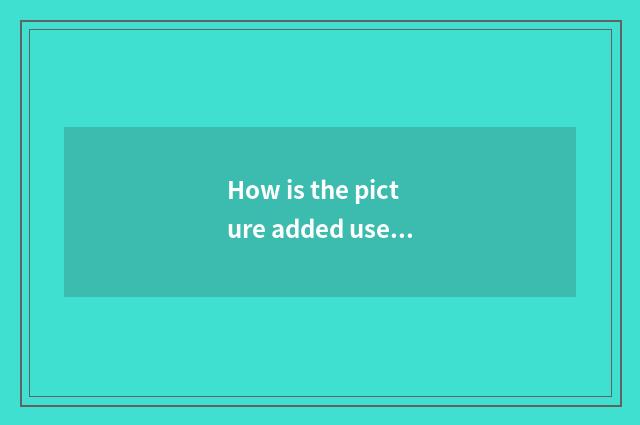This screenshot has width=640, height=425.
Task: Select the word "is" in the heading
Action: pyautogui.click(x=295, y=190)
